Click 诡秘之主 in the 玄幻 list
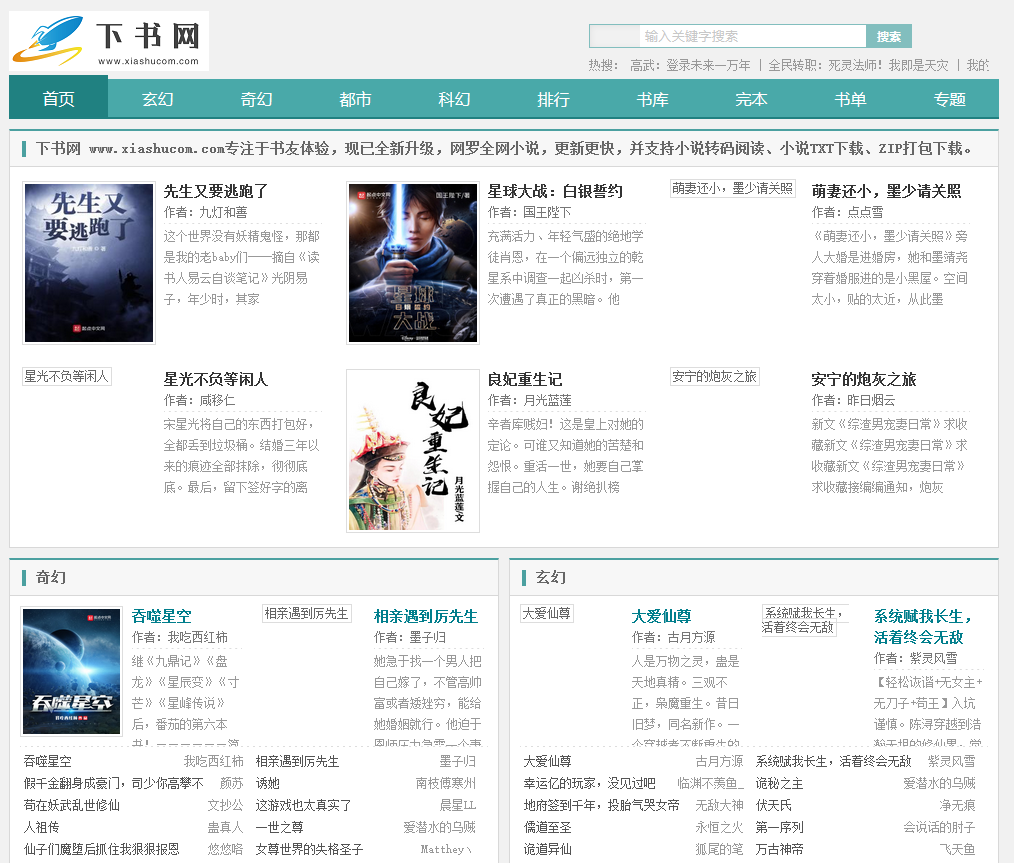 point(779,783)
